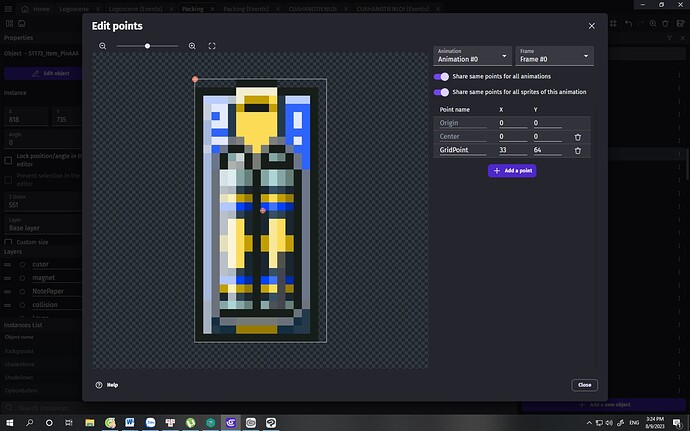
Task: Click the Center point X value
Action: click(513, 136)
